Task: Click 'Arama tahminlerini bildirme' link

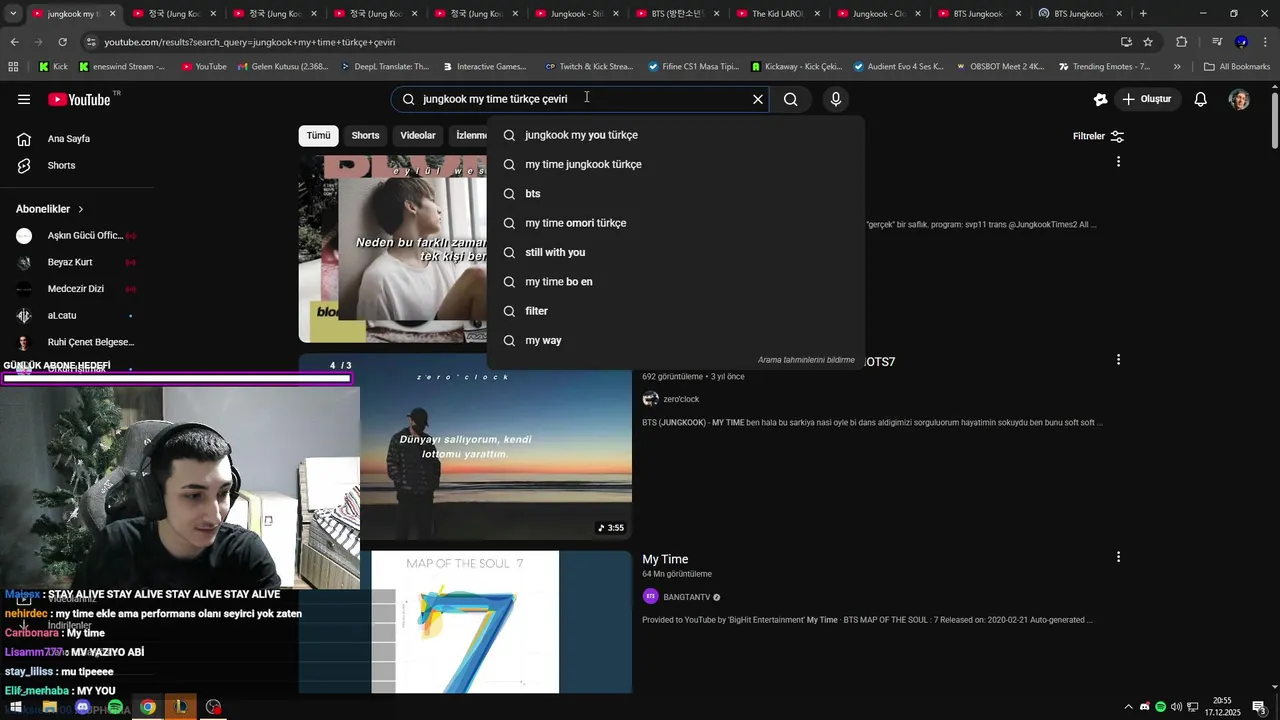Action: coord(806,360)
